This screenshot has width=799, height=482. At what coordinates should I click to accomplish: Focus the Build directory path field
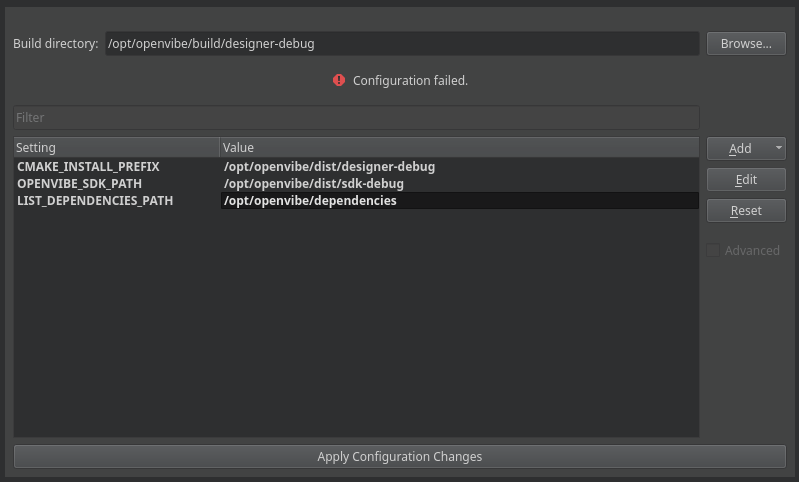pyautogui.click(x=402, y=44)
